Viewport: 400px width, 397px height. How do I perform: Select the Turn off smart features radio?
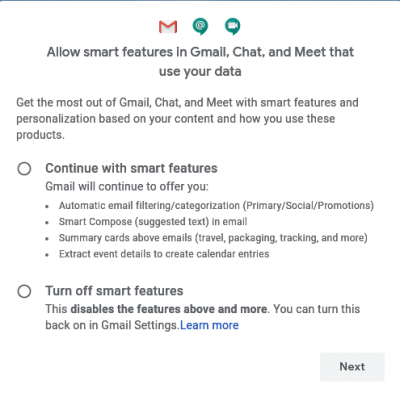pyautogui.click(x=24, y=291)
